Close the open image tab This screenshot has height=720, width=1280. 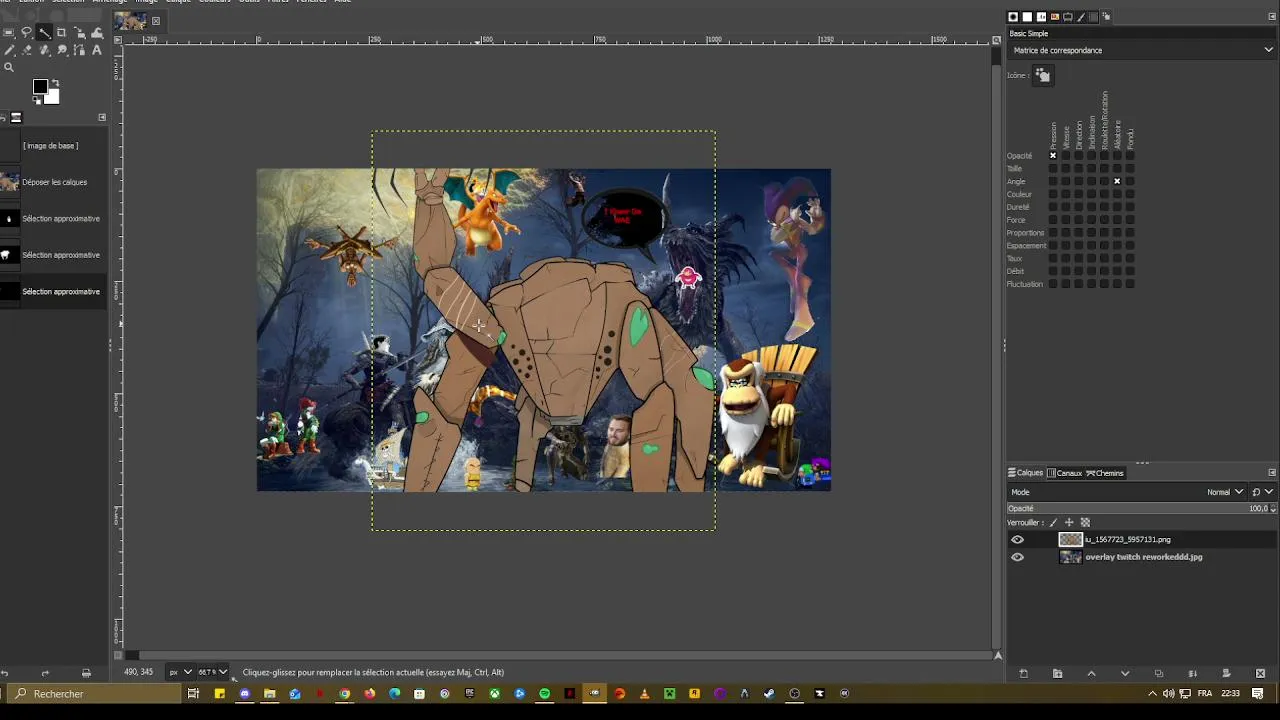tap(156, 20)
